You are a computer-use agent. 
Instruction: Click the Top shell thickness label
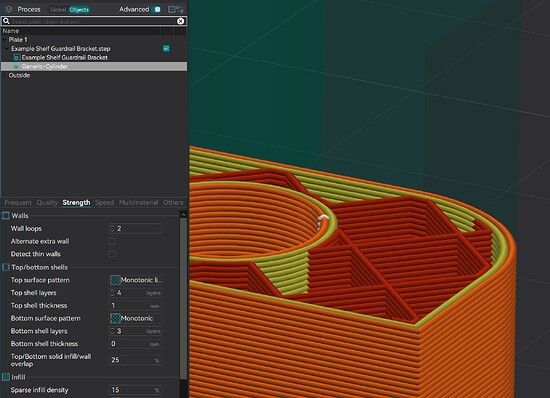click(x=39, y=305)
